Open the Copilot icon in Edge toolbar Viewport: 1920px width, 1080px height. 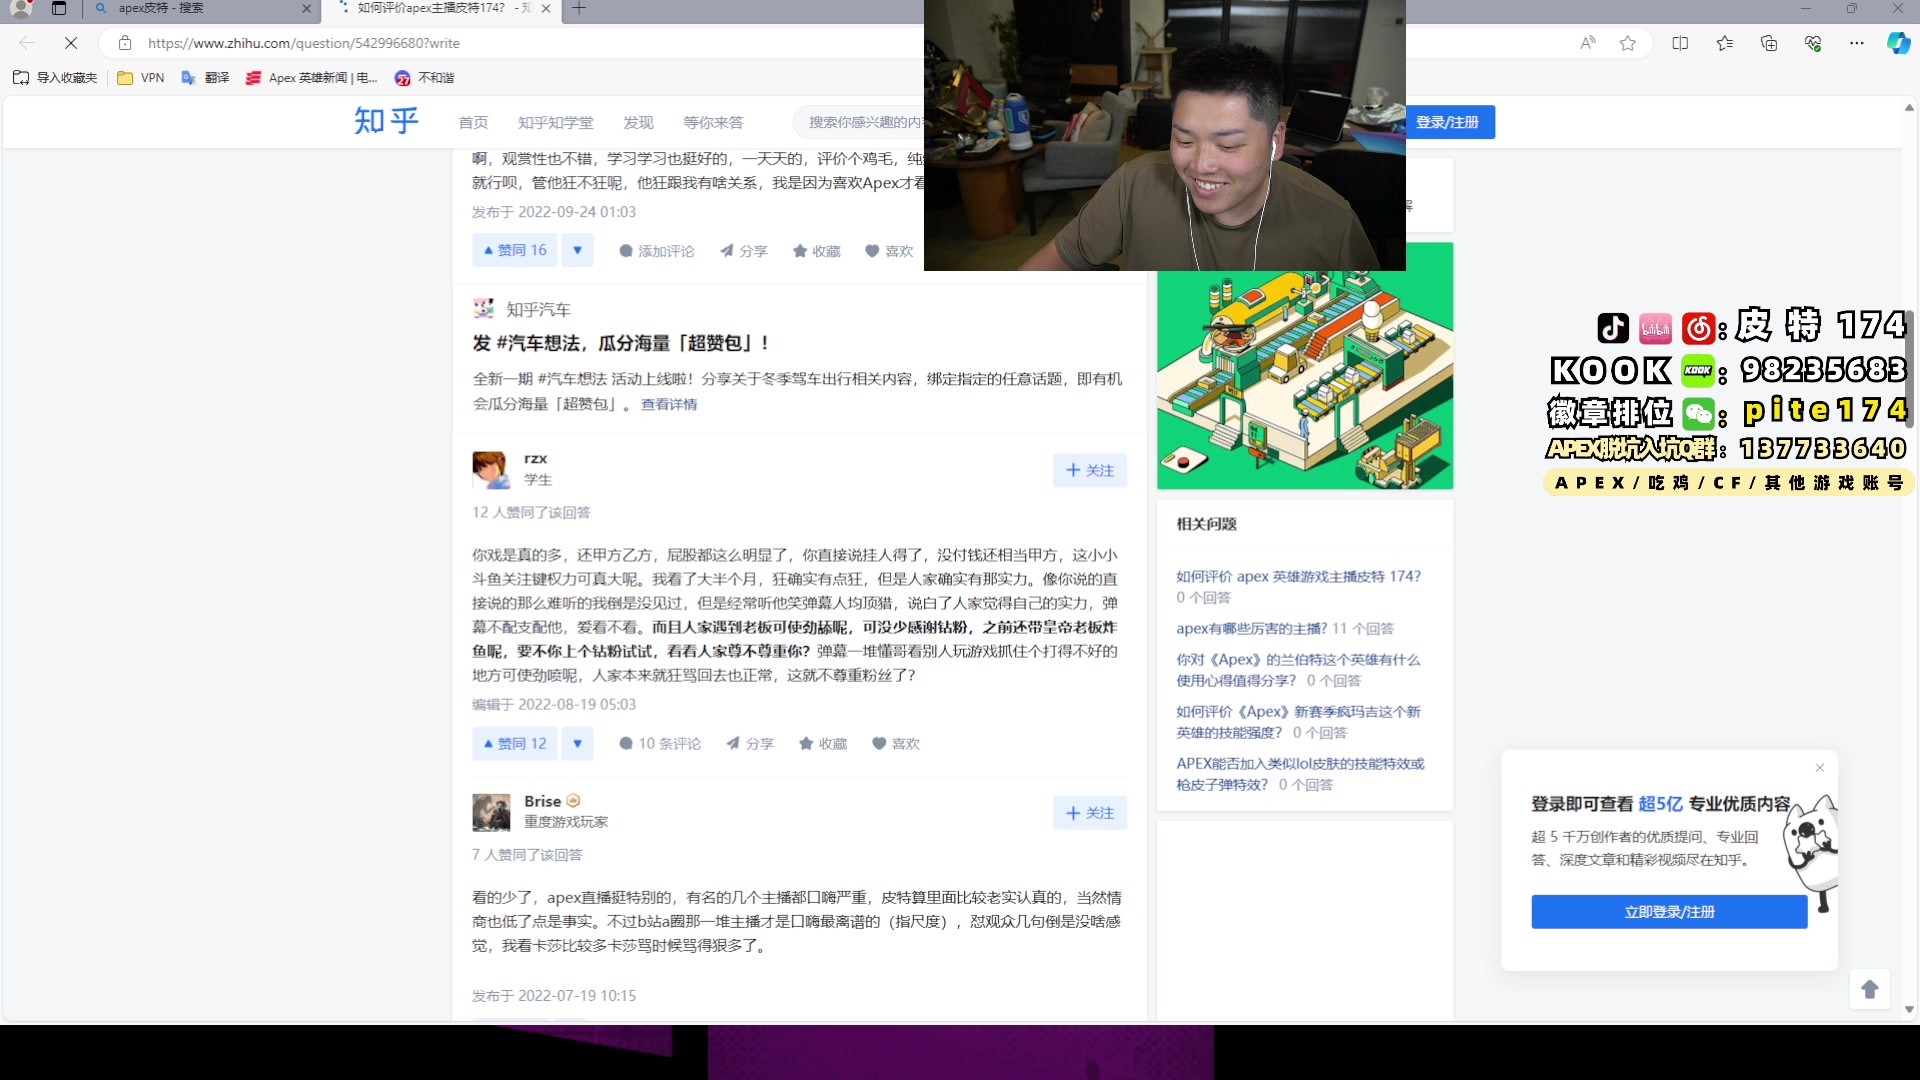click(1897, 43)
